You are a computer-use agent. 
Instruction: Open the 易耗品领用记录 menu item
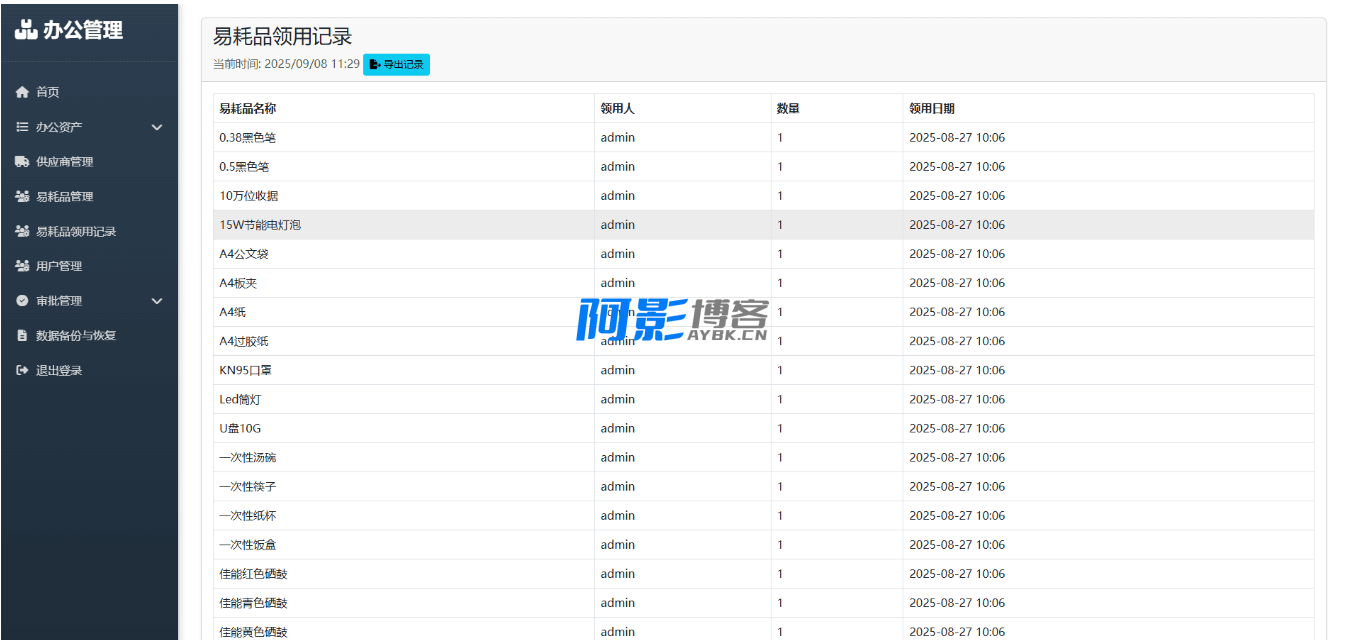coord(76,232)
